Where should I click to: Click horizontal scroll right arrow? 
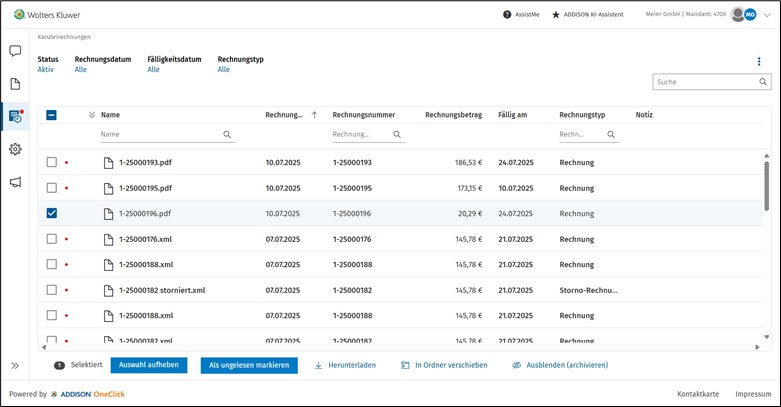pyautogui.click(x=758, y=347)
